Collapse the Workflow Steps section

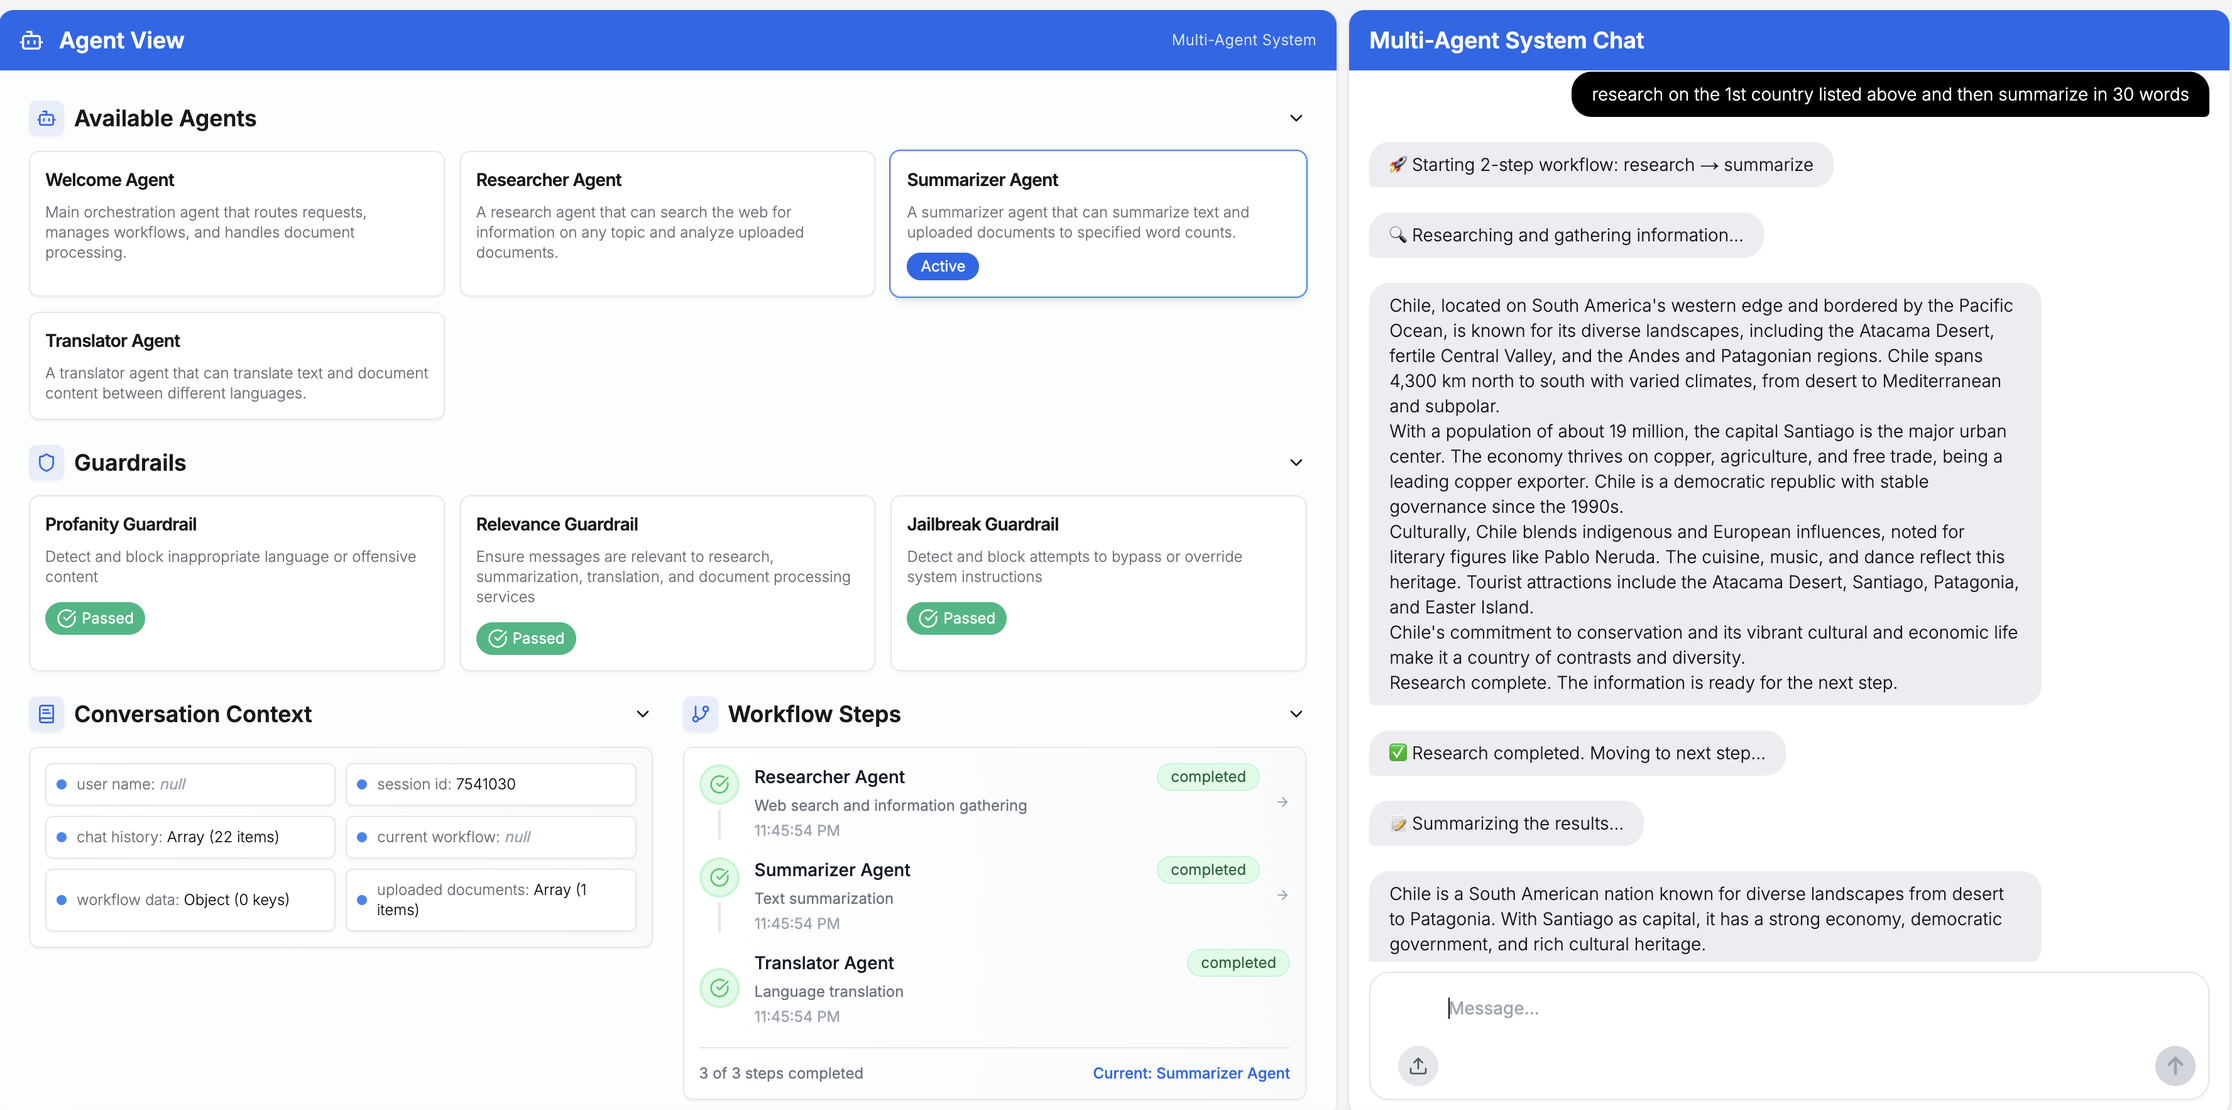pyautogui.click(x=1295, y=714)
